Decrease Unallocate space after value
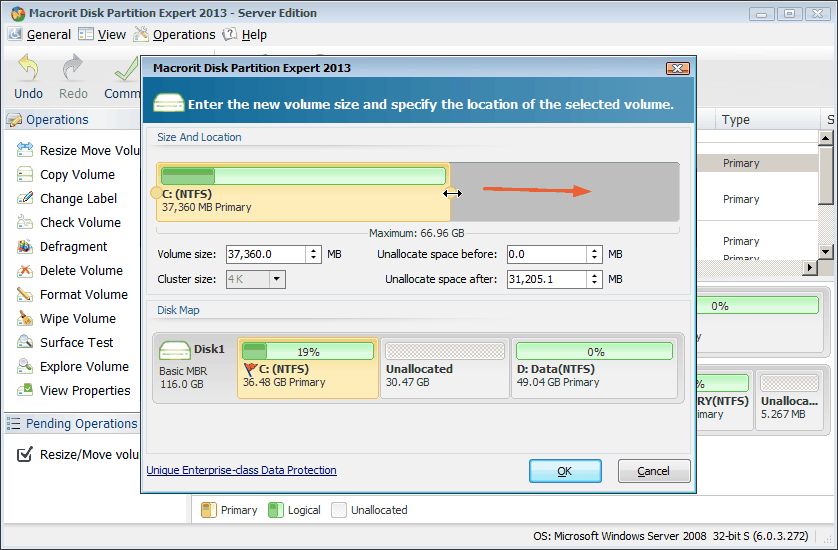 pyautogui.click(x=594, y=283)
